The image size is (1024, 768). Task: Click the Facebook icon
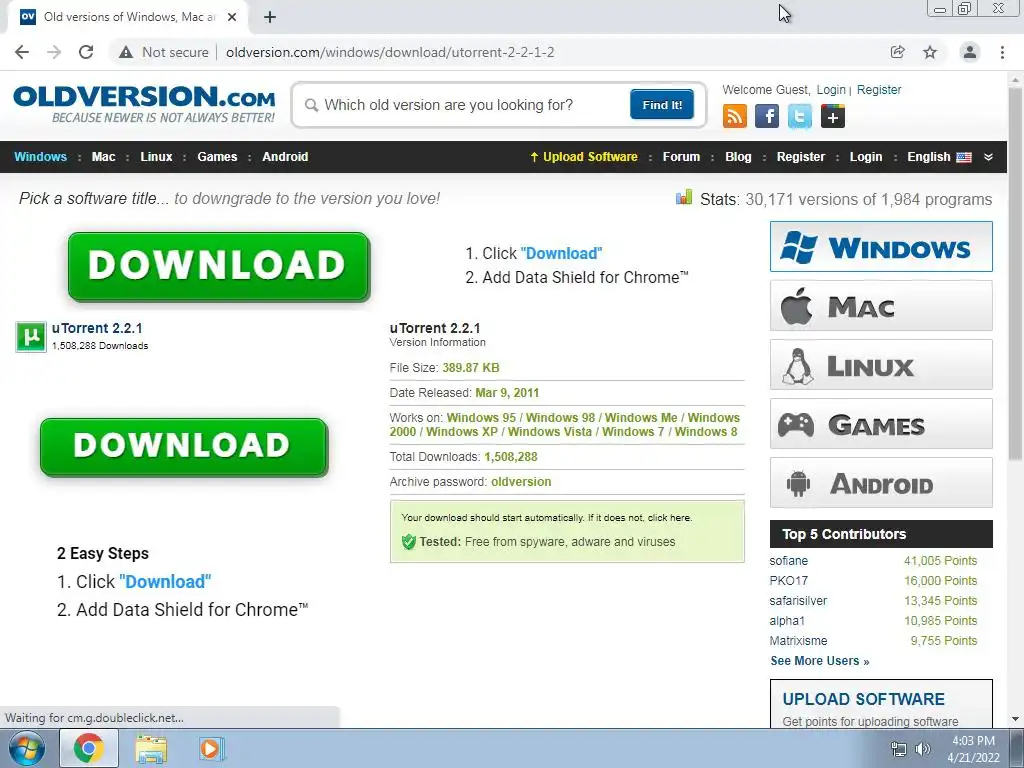pos(767,117)
